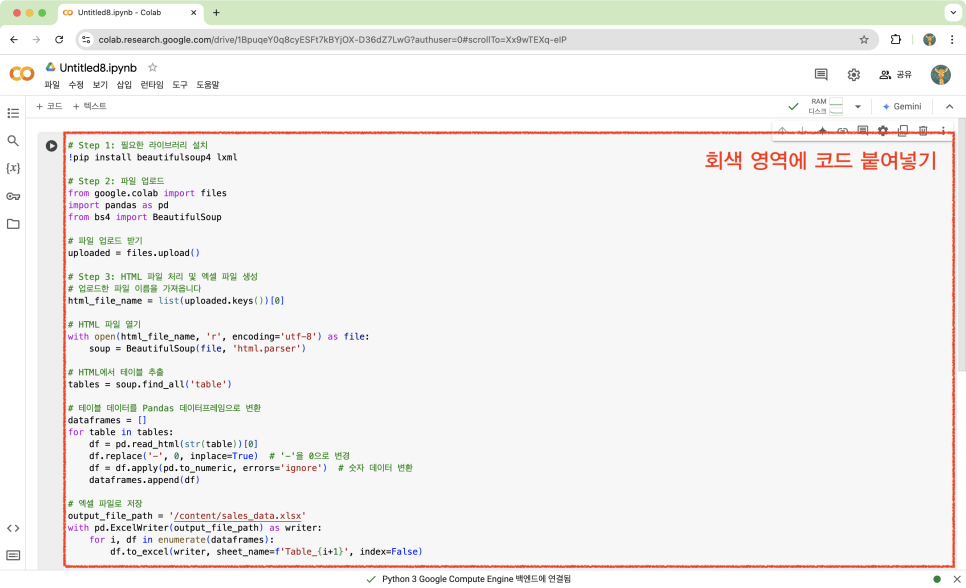Image resolution: width=966 pixels, height=588 pixels.
Task: Add a new code cell with '+ 코드'
Action: pos(50,106)
